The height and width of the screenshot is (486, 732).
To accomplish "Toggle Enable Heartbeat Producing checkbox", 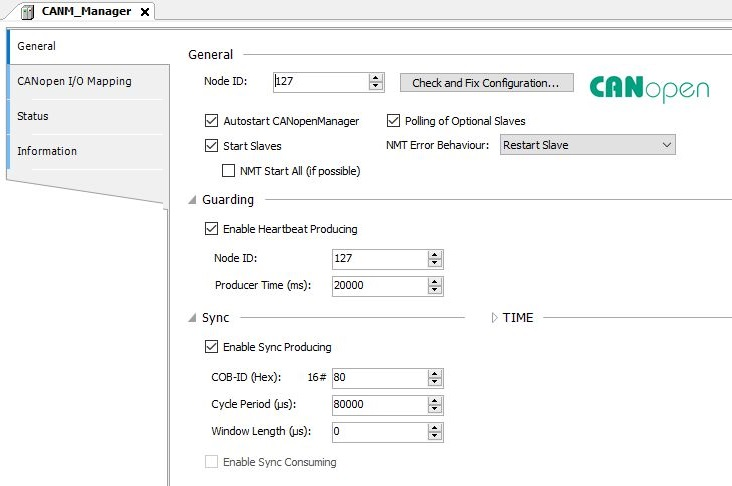I will (211, 229).
